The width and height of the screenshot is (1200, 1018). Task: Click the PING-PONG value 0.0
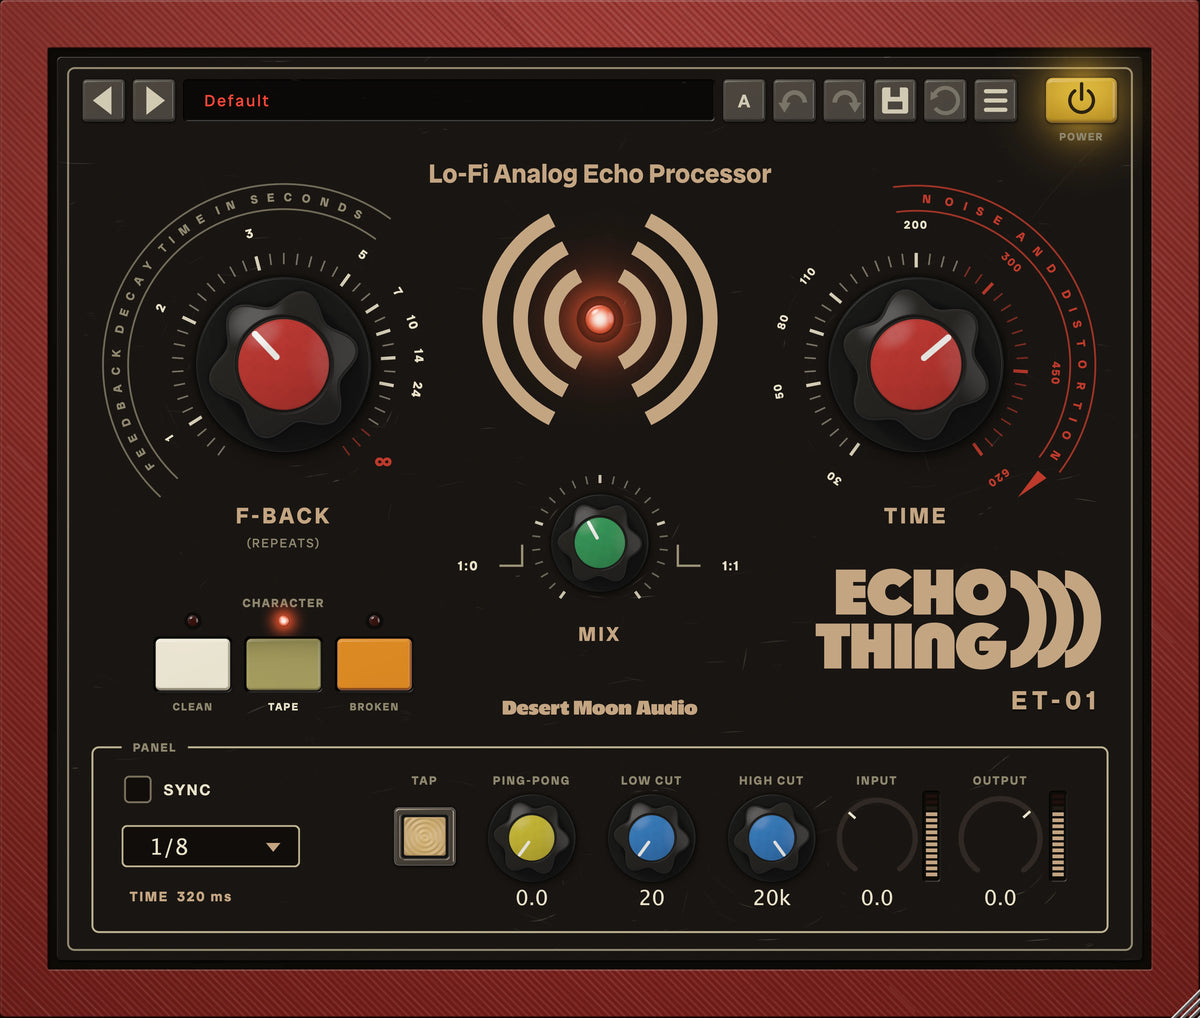coord(531,898)
